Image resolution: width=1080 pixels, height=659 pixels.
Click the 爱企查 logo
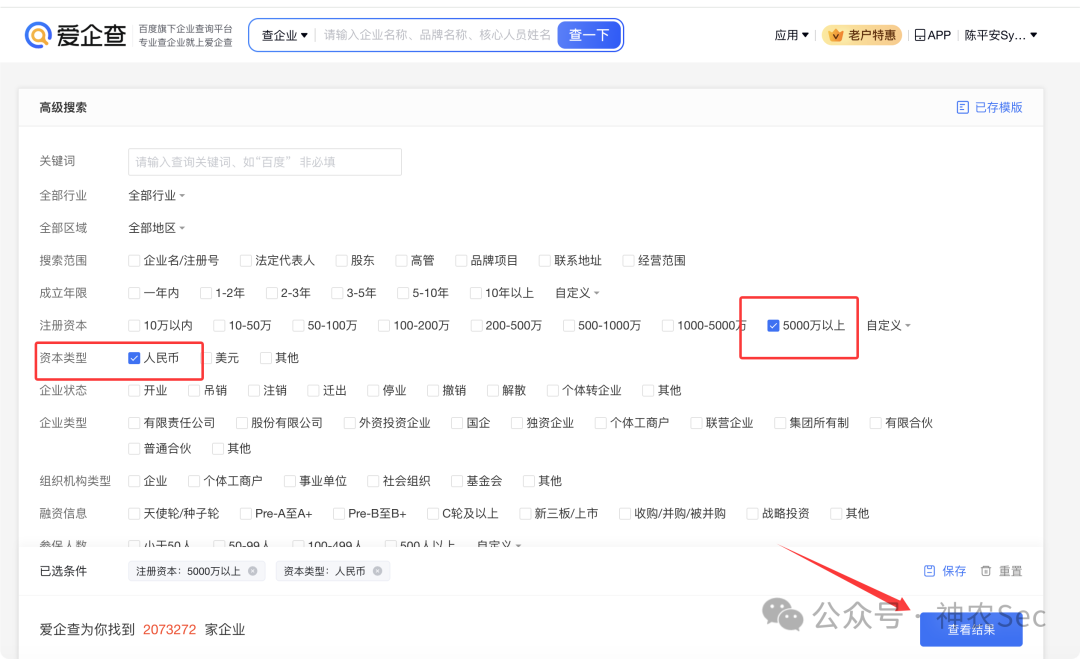coord(76,35)
